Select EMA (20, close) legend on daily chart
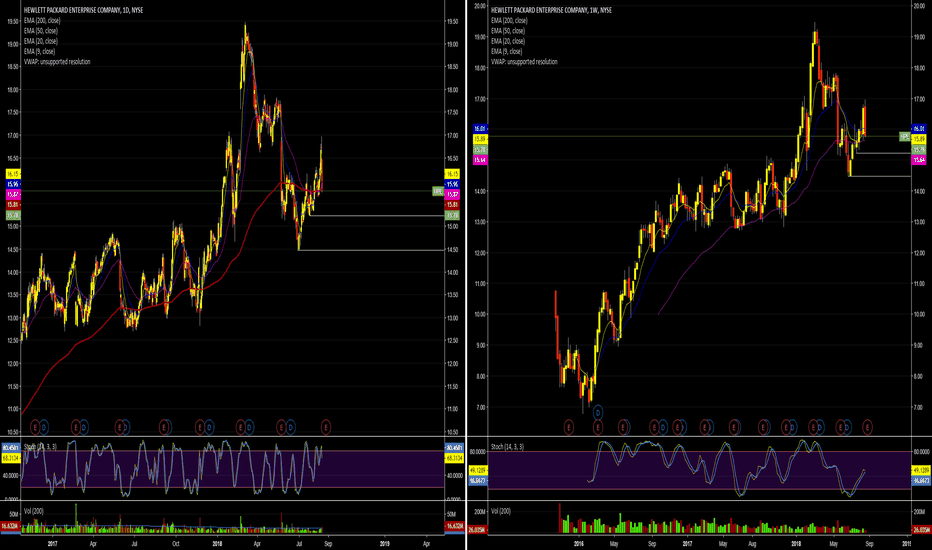Screen dimensions: 932x550 coord(40,41)
